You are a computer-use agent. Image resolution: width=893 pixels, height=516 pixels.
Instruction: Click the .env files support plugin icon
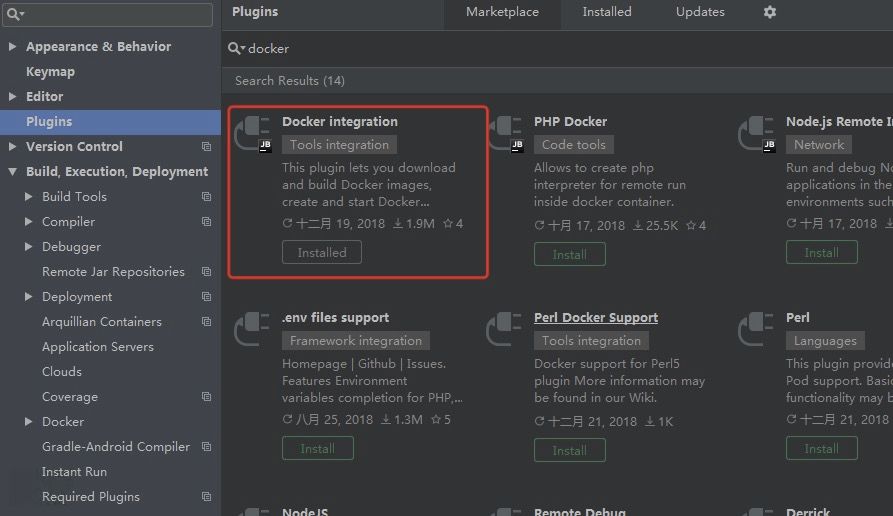[252, 330]
